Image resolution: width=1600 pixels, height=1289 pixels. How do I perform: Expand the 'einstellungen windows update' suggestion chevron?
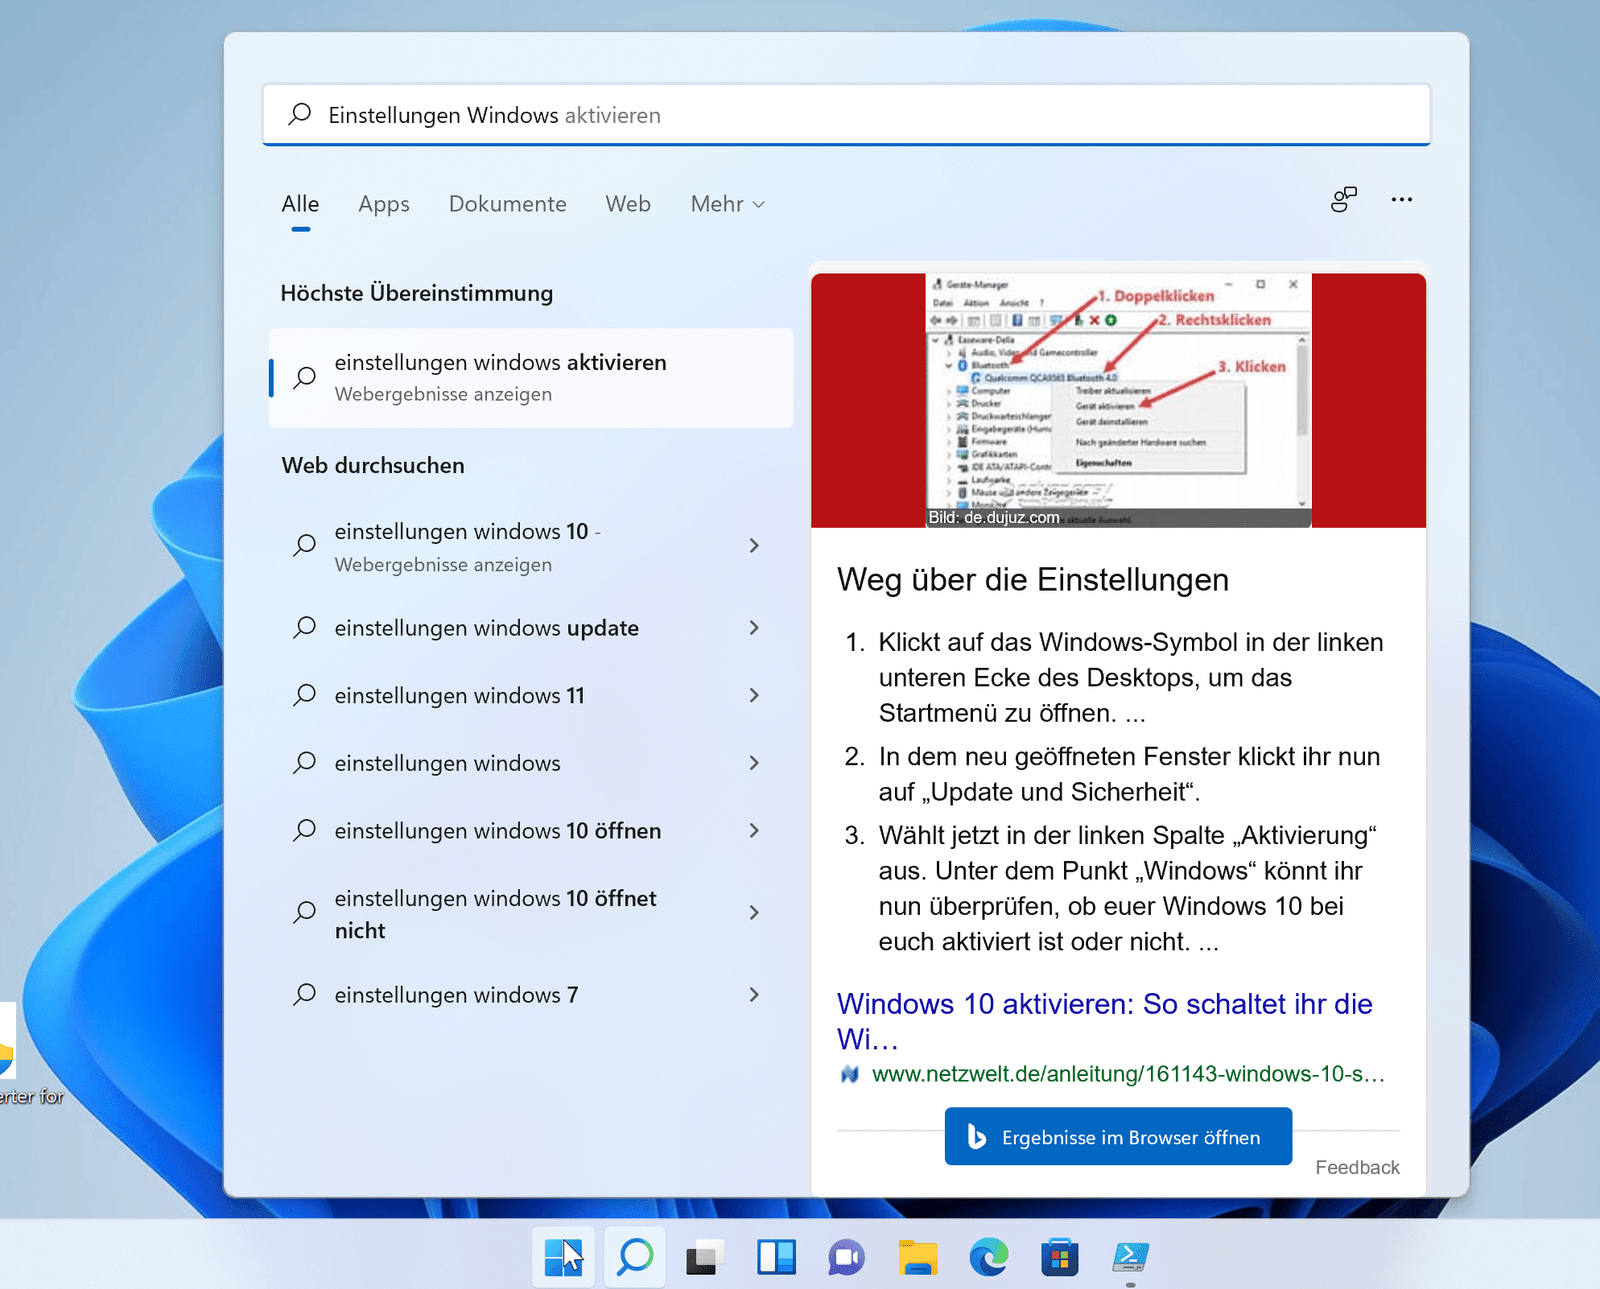[x=754, y=628]
